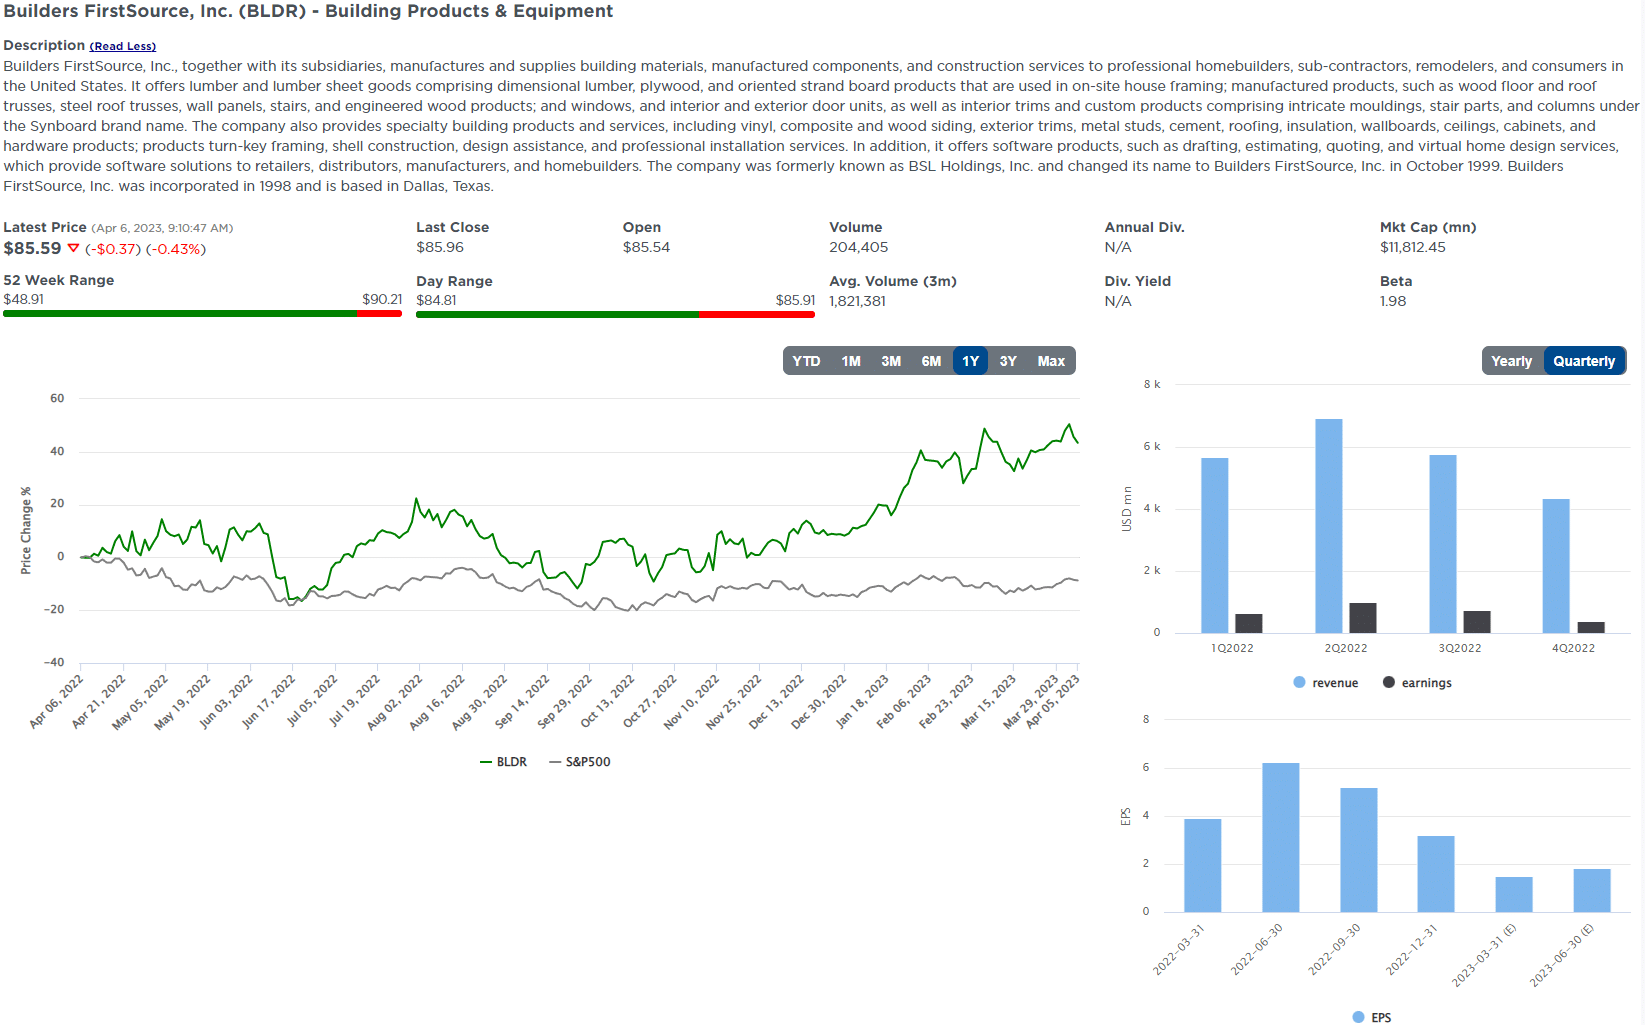Click the percent change (-0.43%)
1645x1025 pixels.
[176, 249]
